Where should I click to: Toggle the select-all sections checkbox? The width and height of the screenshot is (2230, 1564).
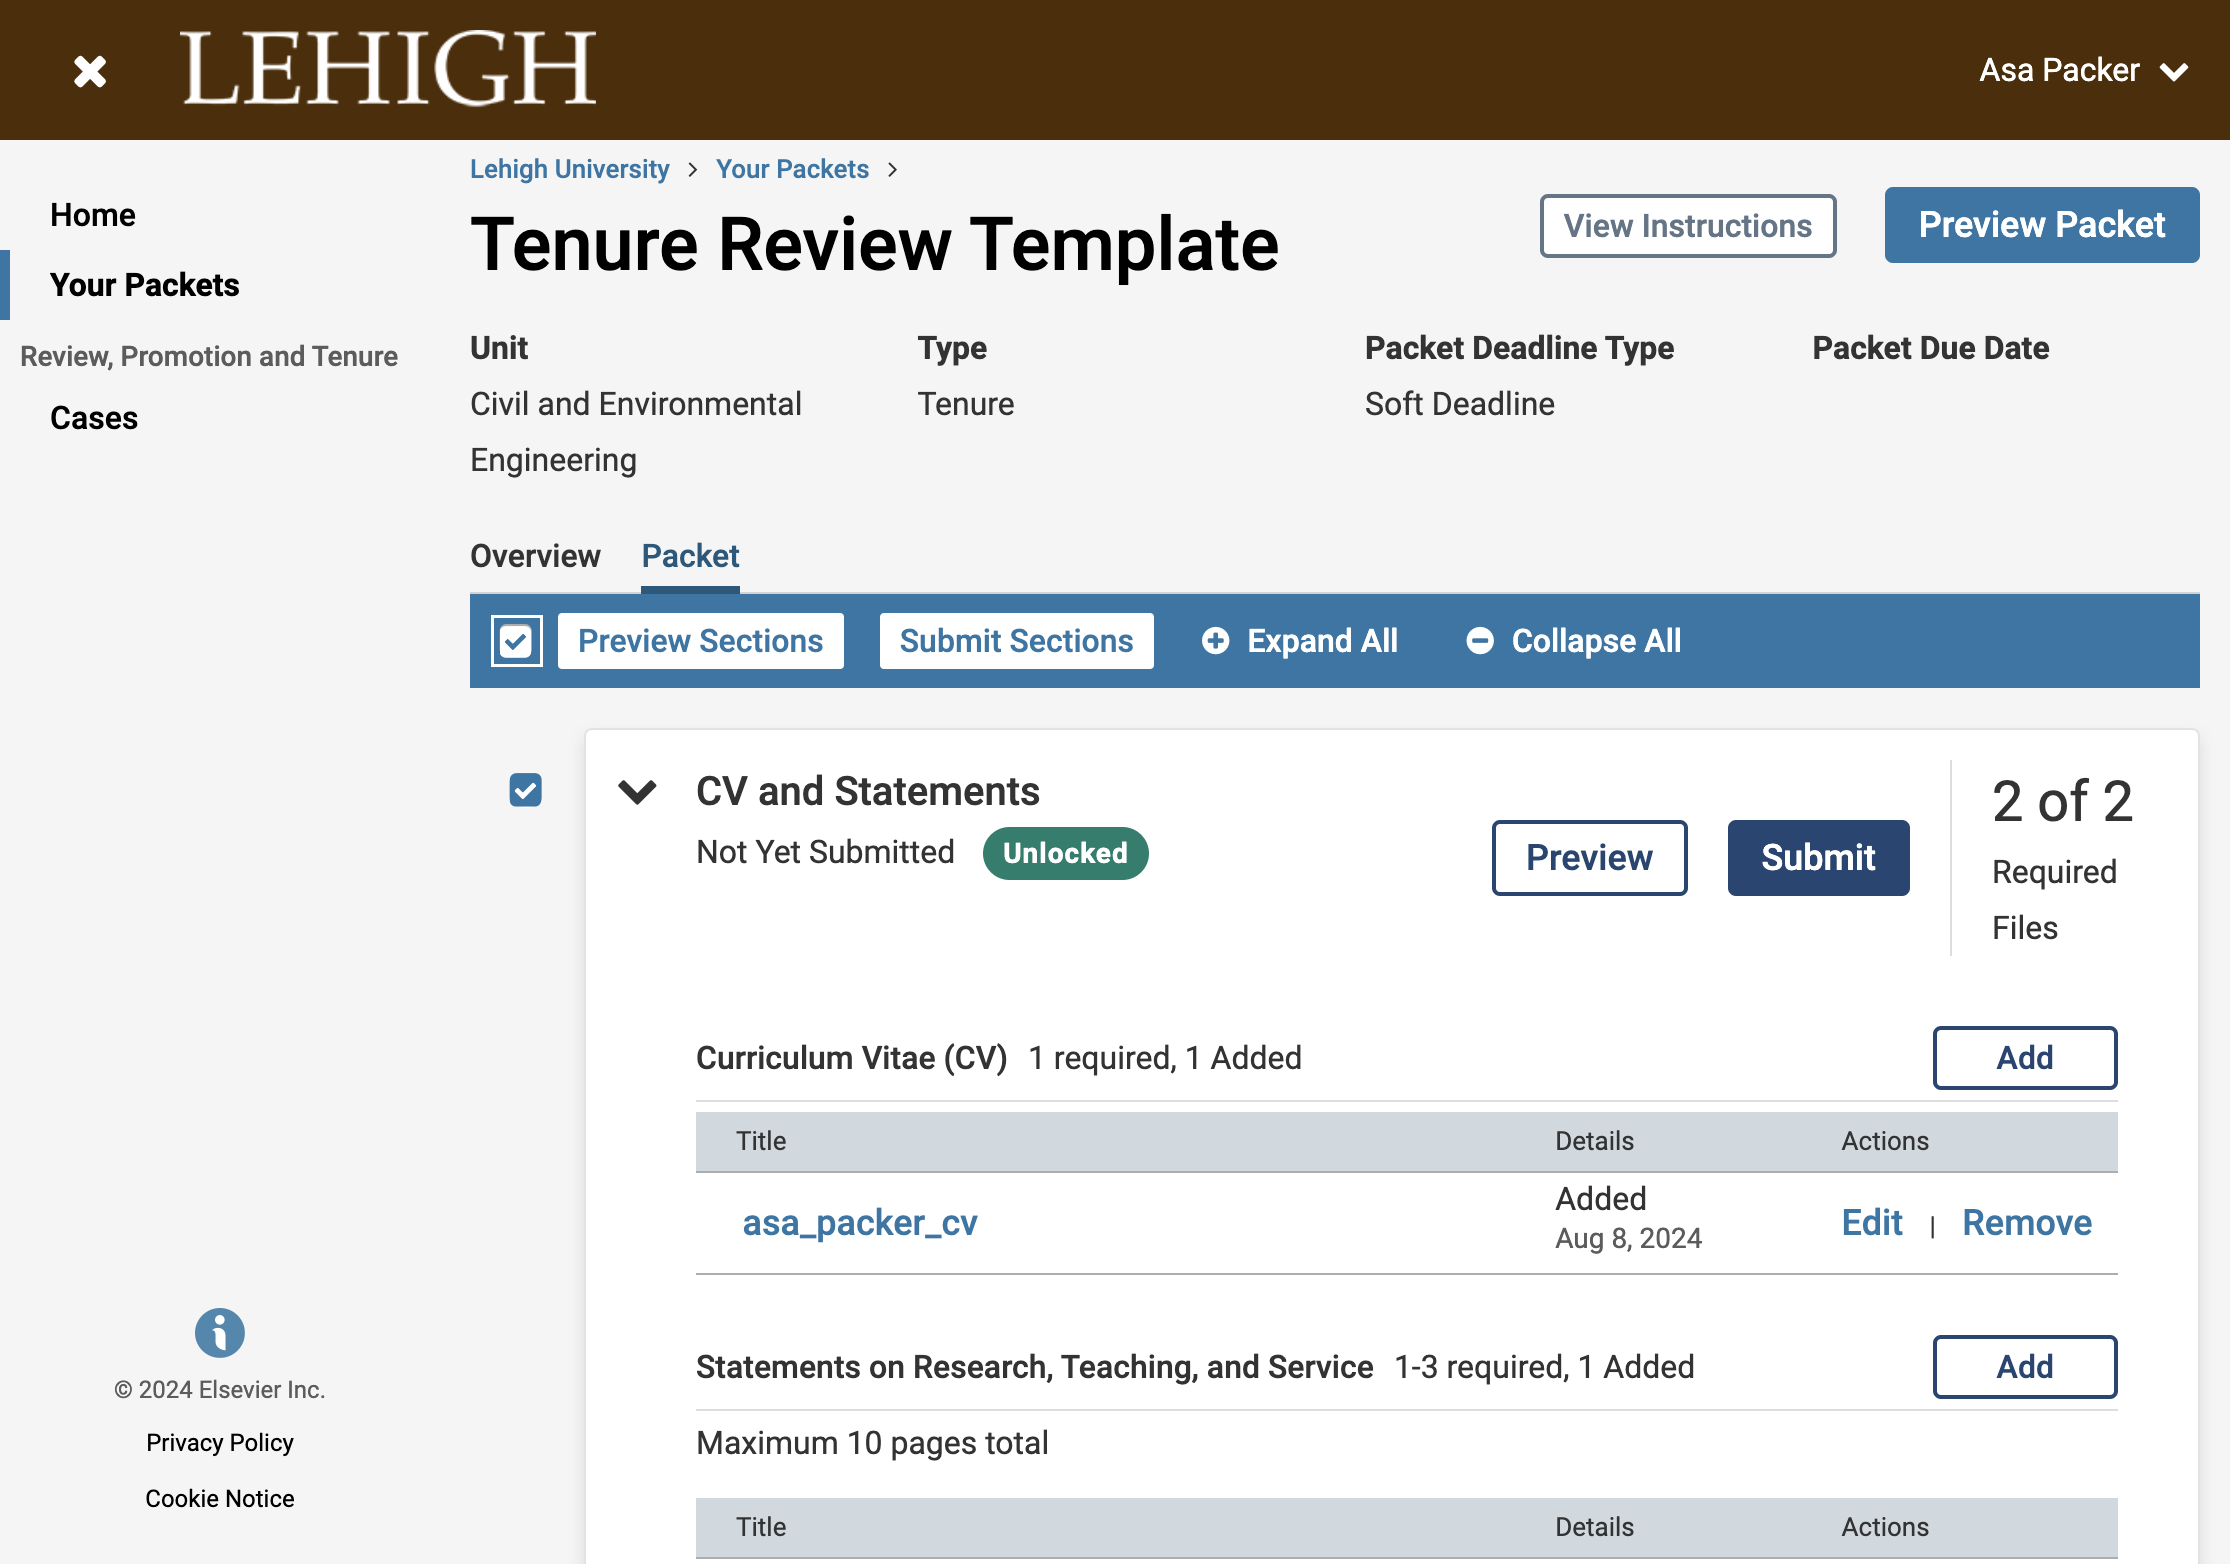(x=516, y=641)
